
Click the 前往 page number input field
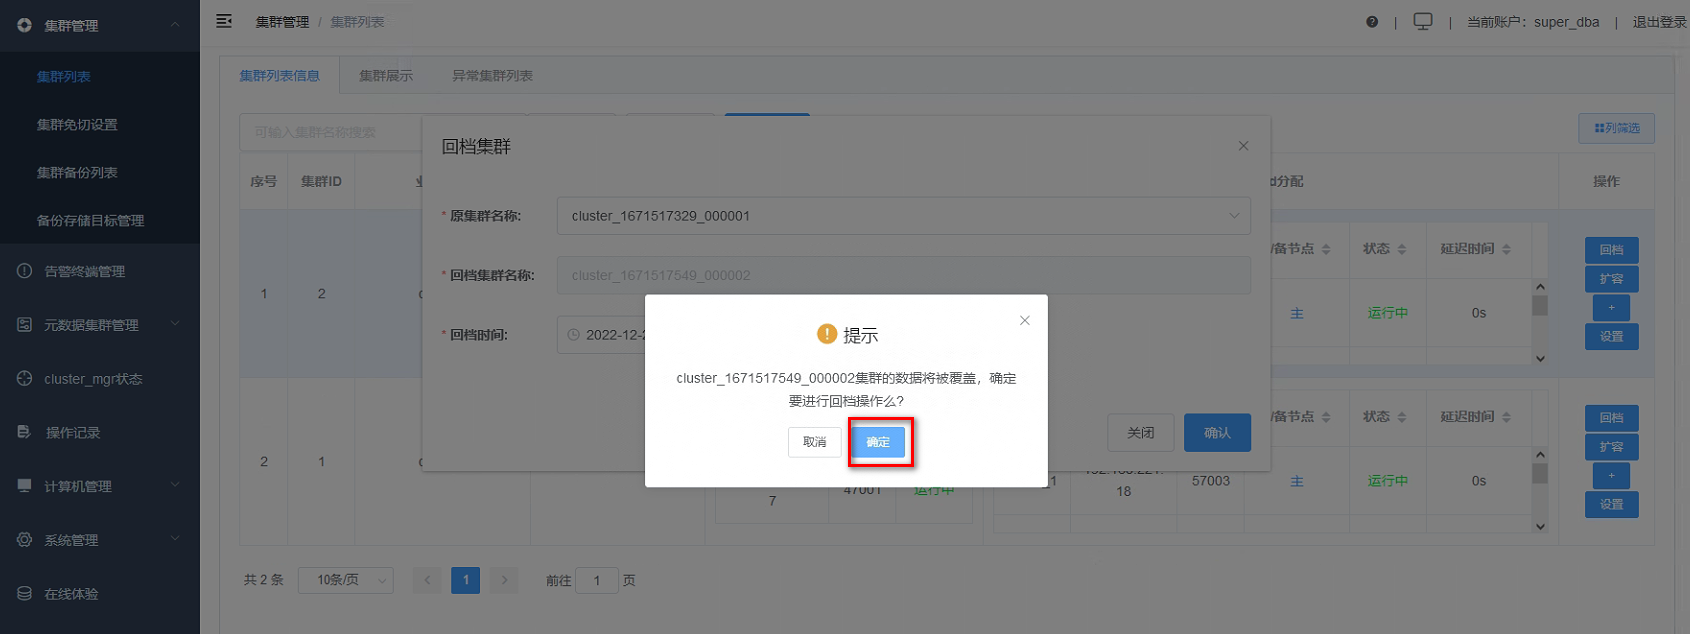pos(597,580)
